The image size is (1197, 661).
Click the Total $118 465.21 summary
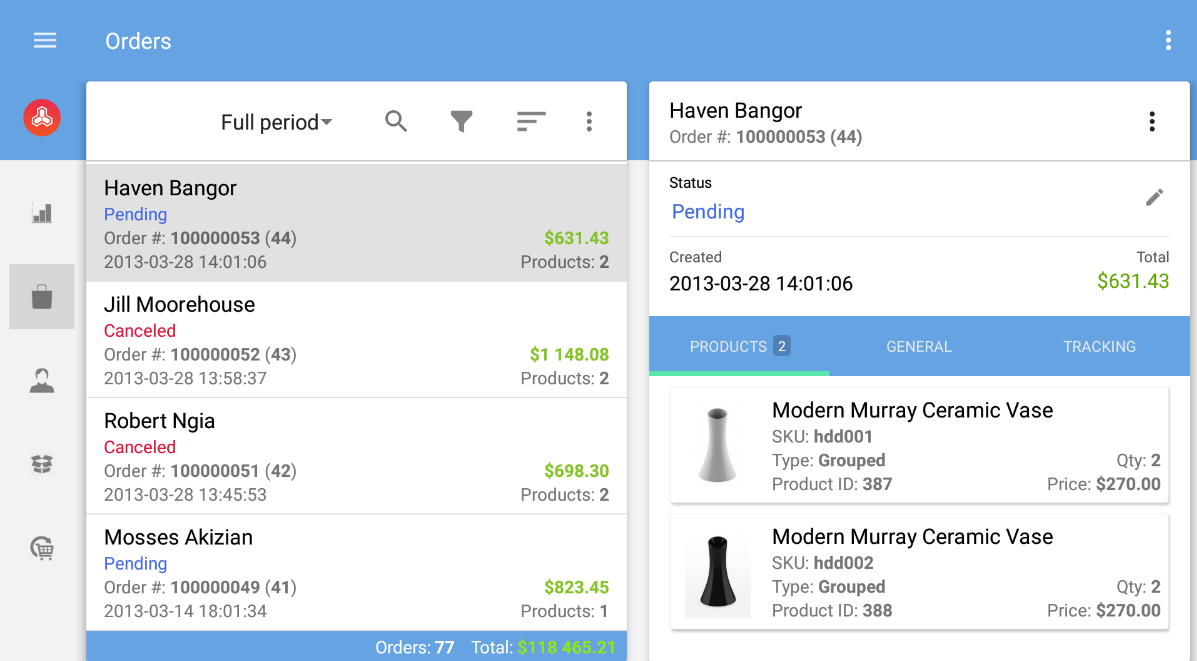coord(543,647)
